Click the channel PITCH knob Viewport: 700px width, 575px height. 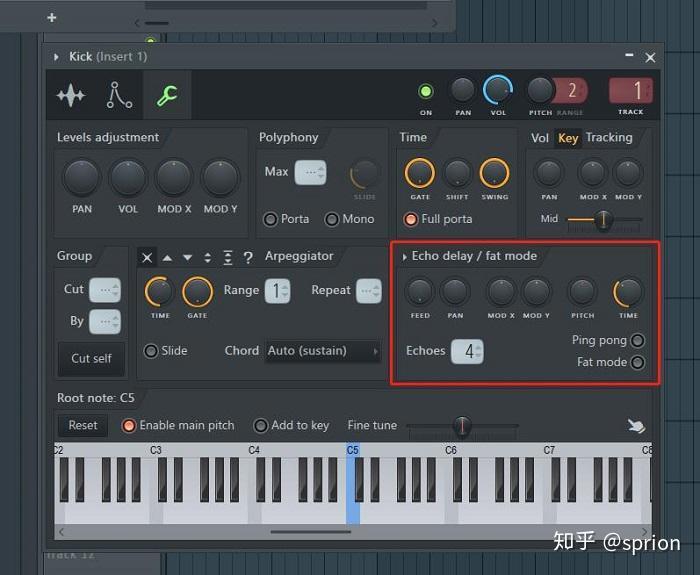540,90
